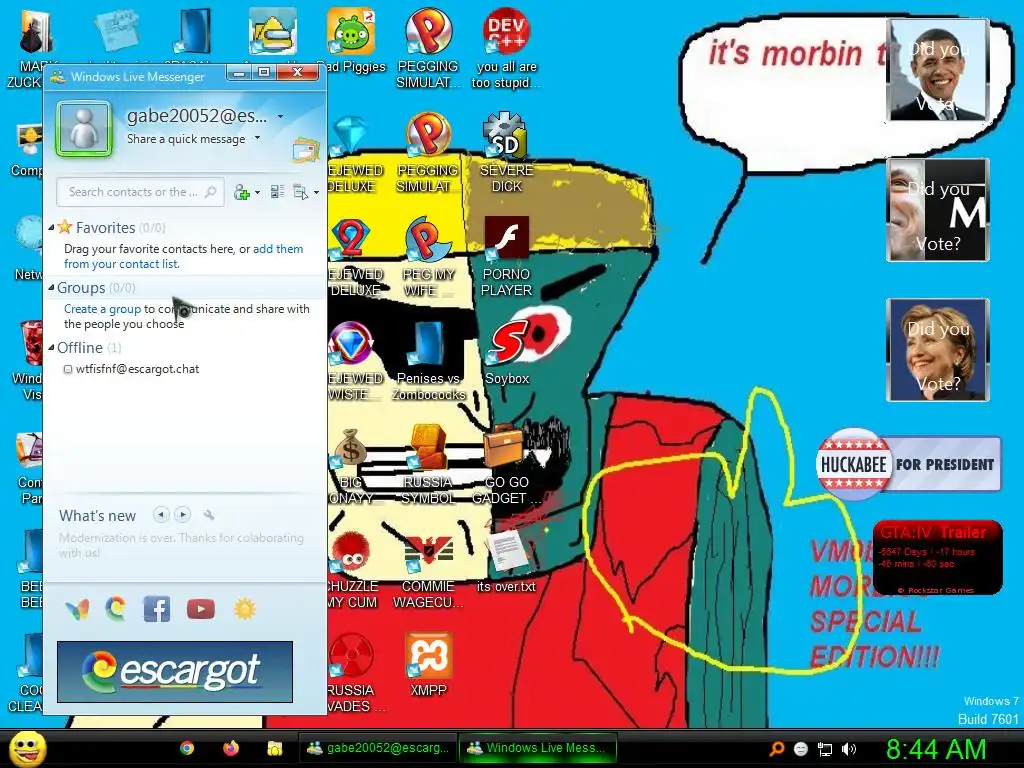
Task: Click the Escargot snail icon in bottom bar
Action: pyautogui.click(x=116, y=609)
